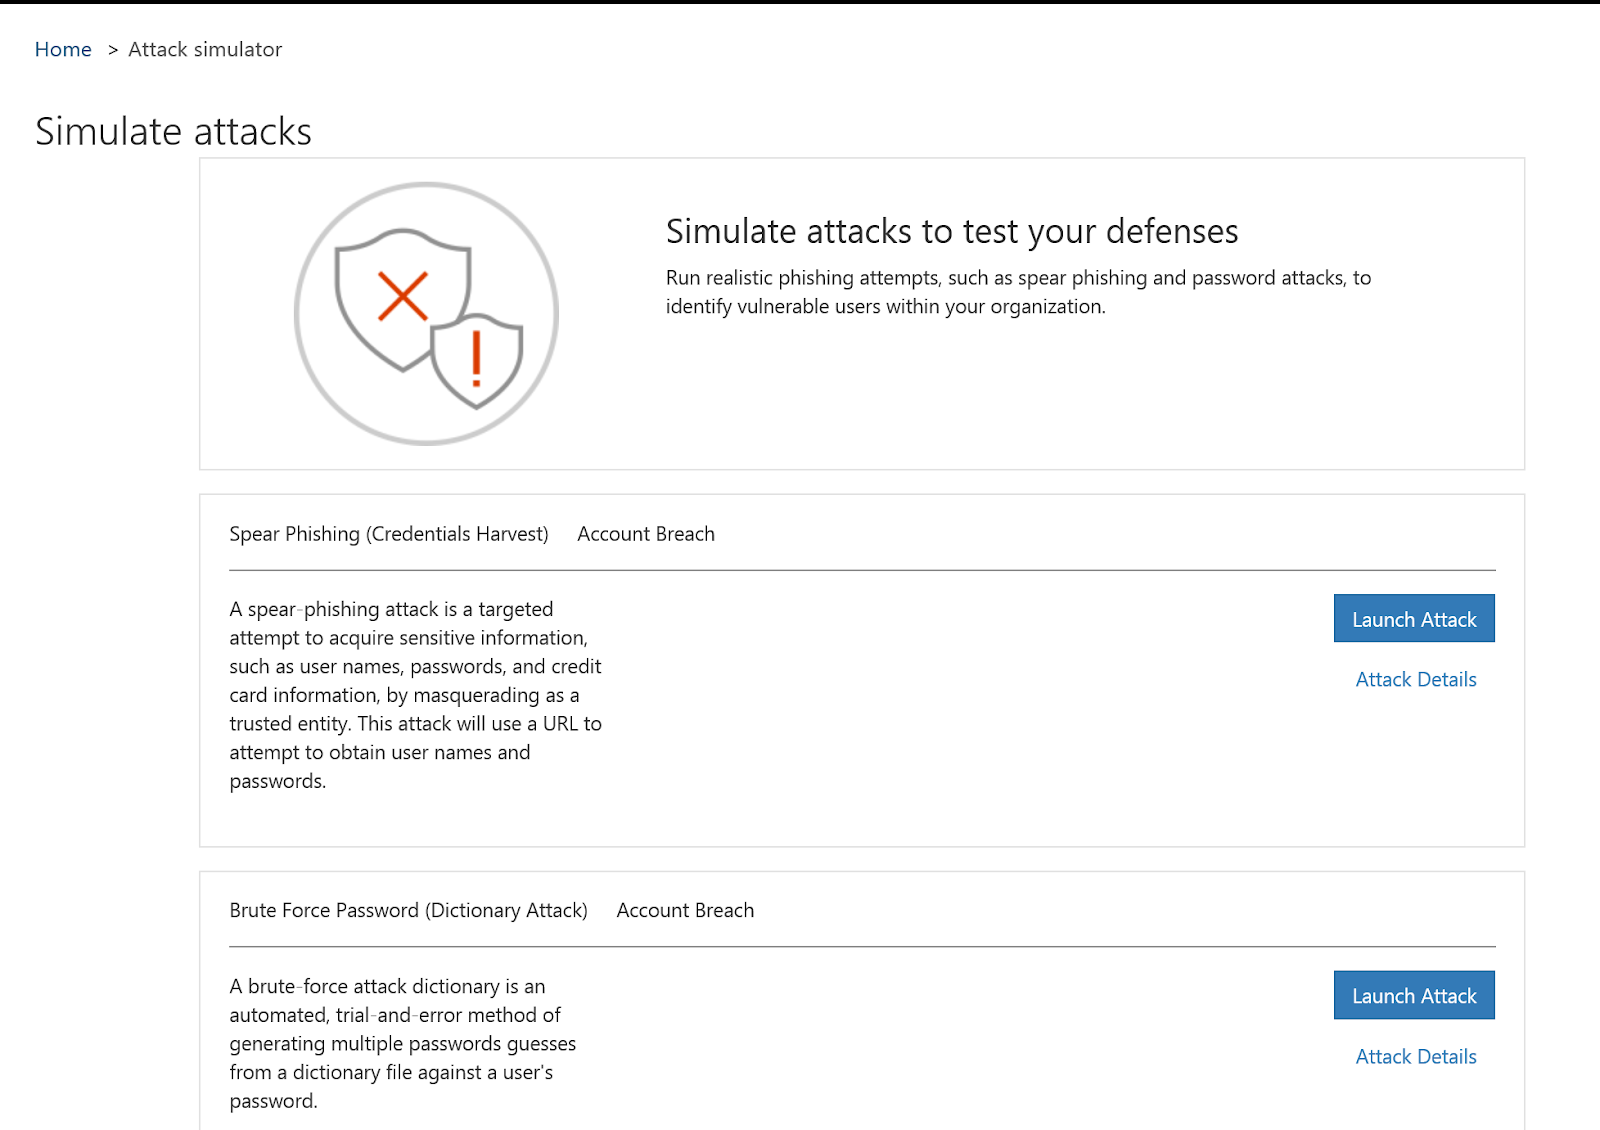Viewport: 1600px width, 1130px height.
Task: Switch to Account Breach tab on spear phishing card
Action: click(645, 533)
